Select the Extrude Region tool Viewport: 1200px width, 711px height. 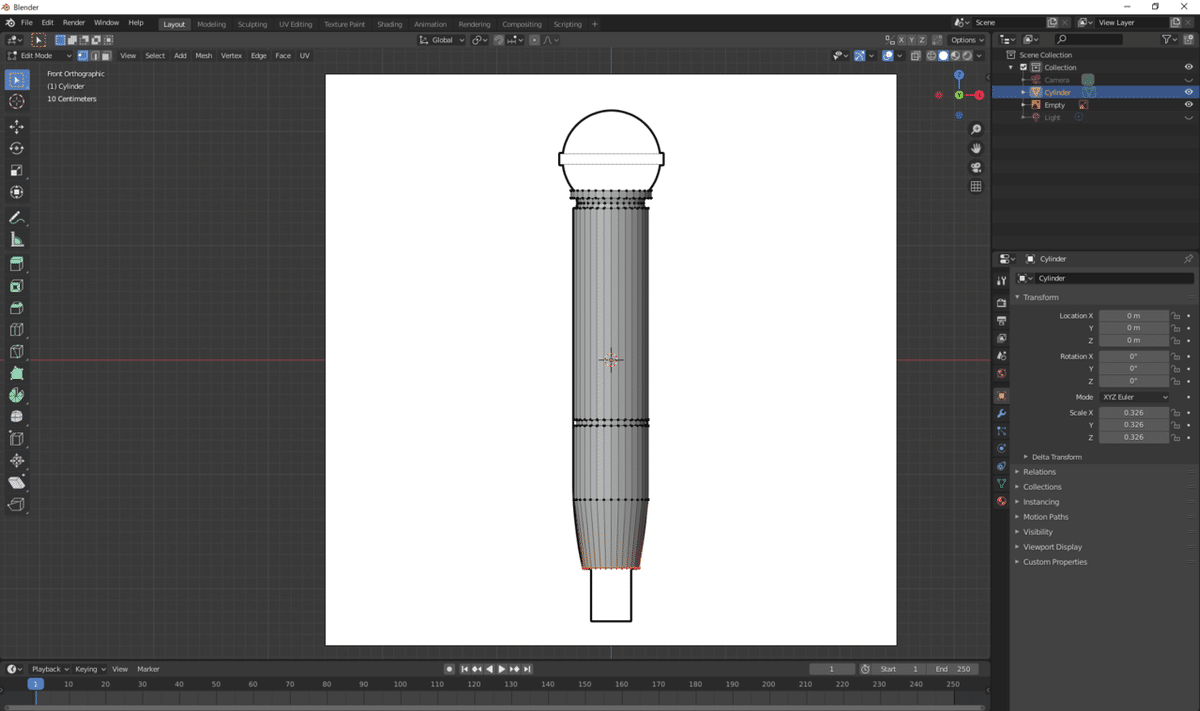pyautogui.click(x=16, y=264)
